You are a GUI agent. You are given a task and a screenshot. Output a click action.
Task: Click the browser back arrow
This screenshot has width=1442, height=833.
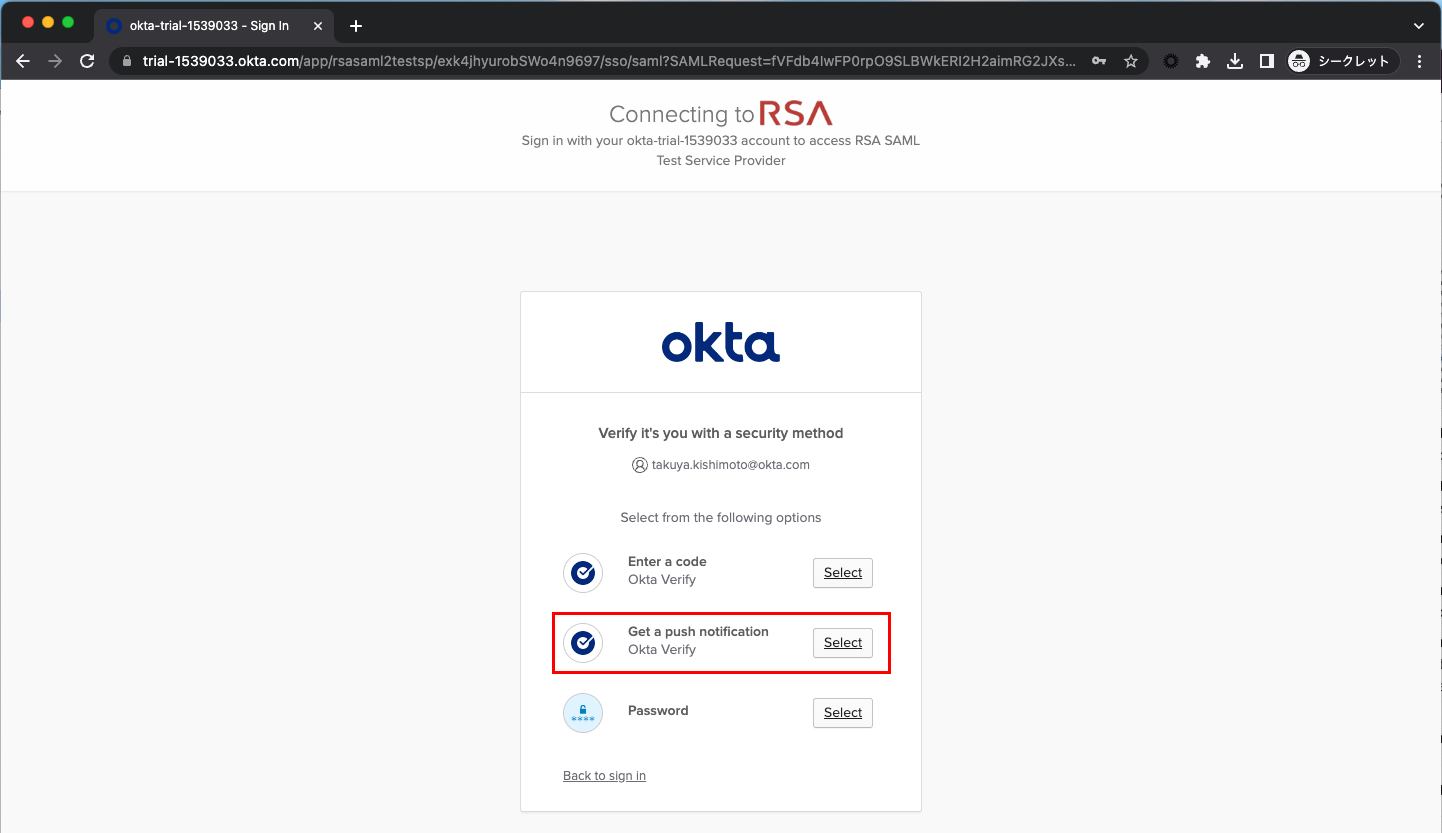coord(23,61)
